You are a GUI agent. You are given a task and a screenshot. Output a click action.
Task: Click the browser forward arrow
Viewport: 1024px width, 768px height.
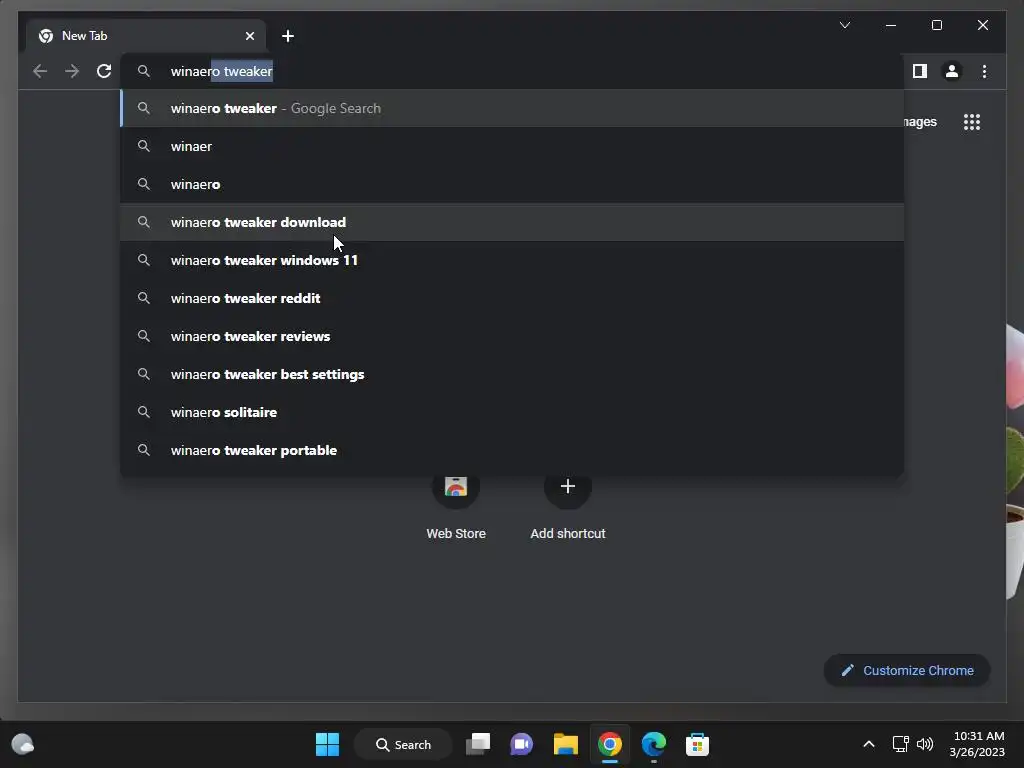coord(72,71)
